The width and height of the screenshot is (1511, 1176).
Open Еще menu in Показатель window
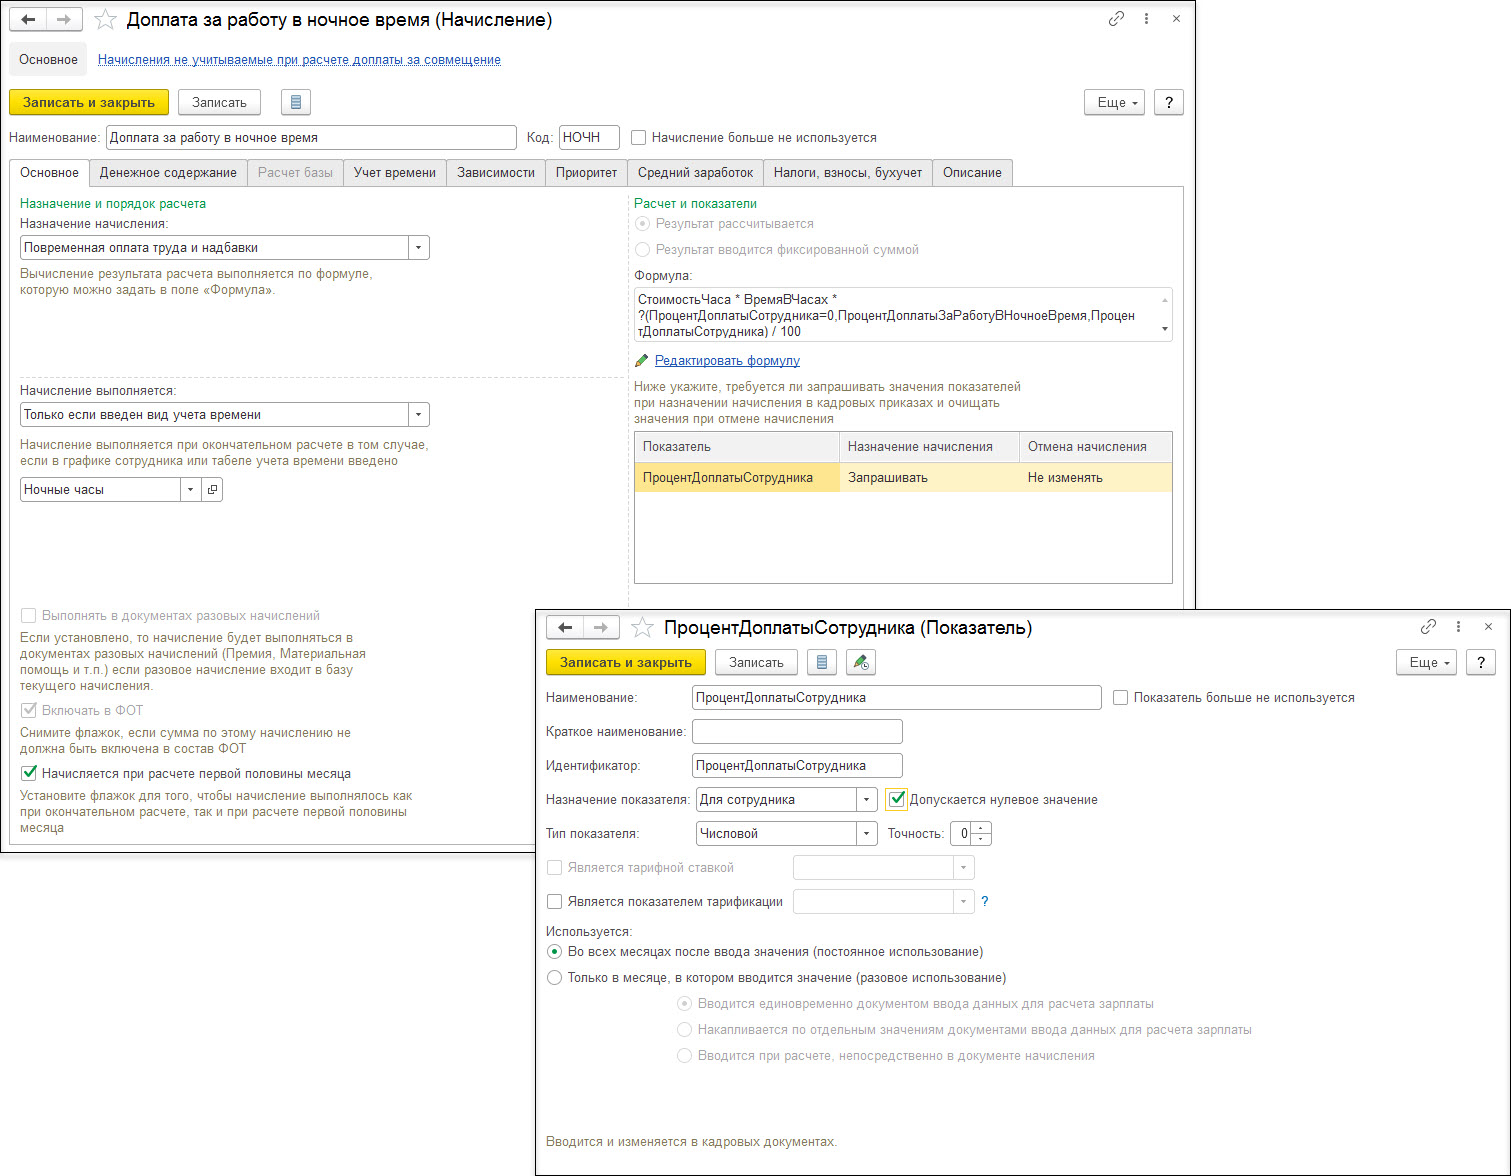tap(1427, 662)
